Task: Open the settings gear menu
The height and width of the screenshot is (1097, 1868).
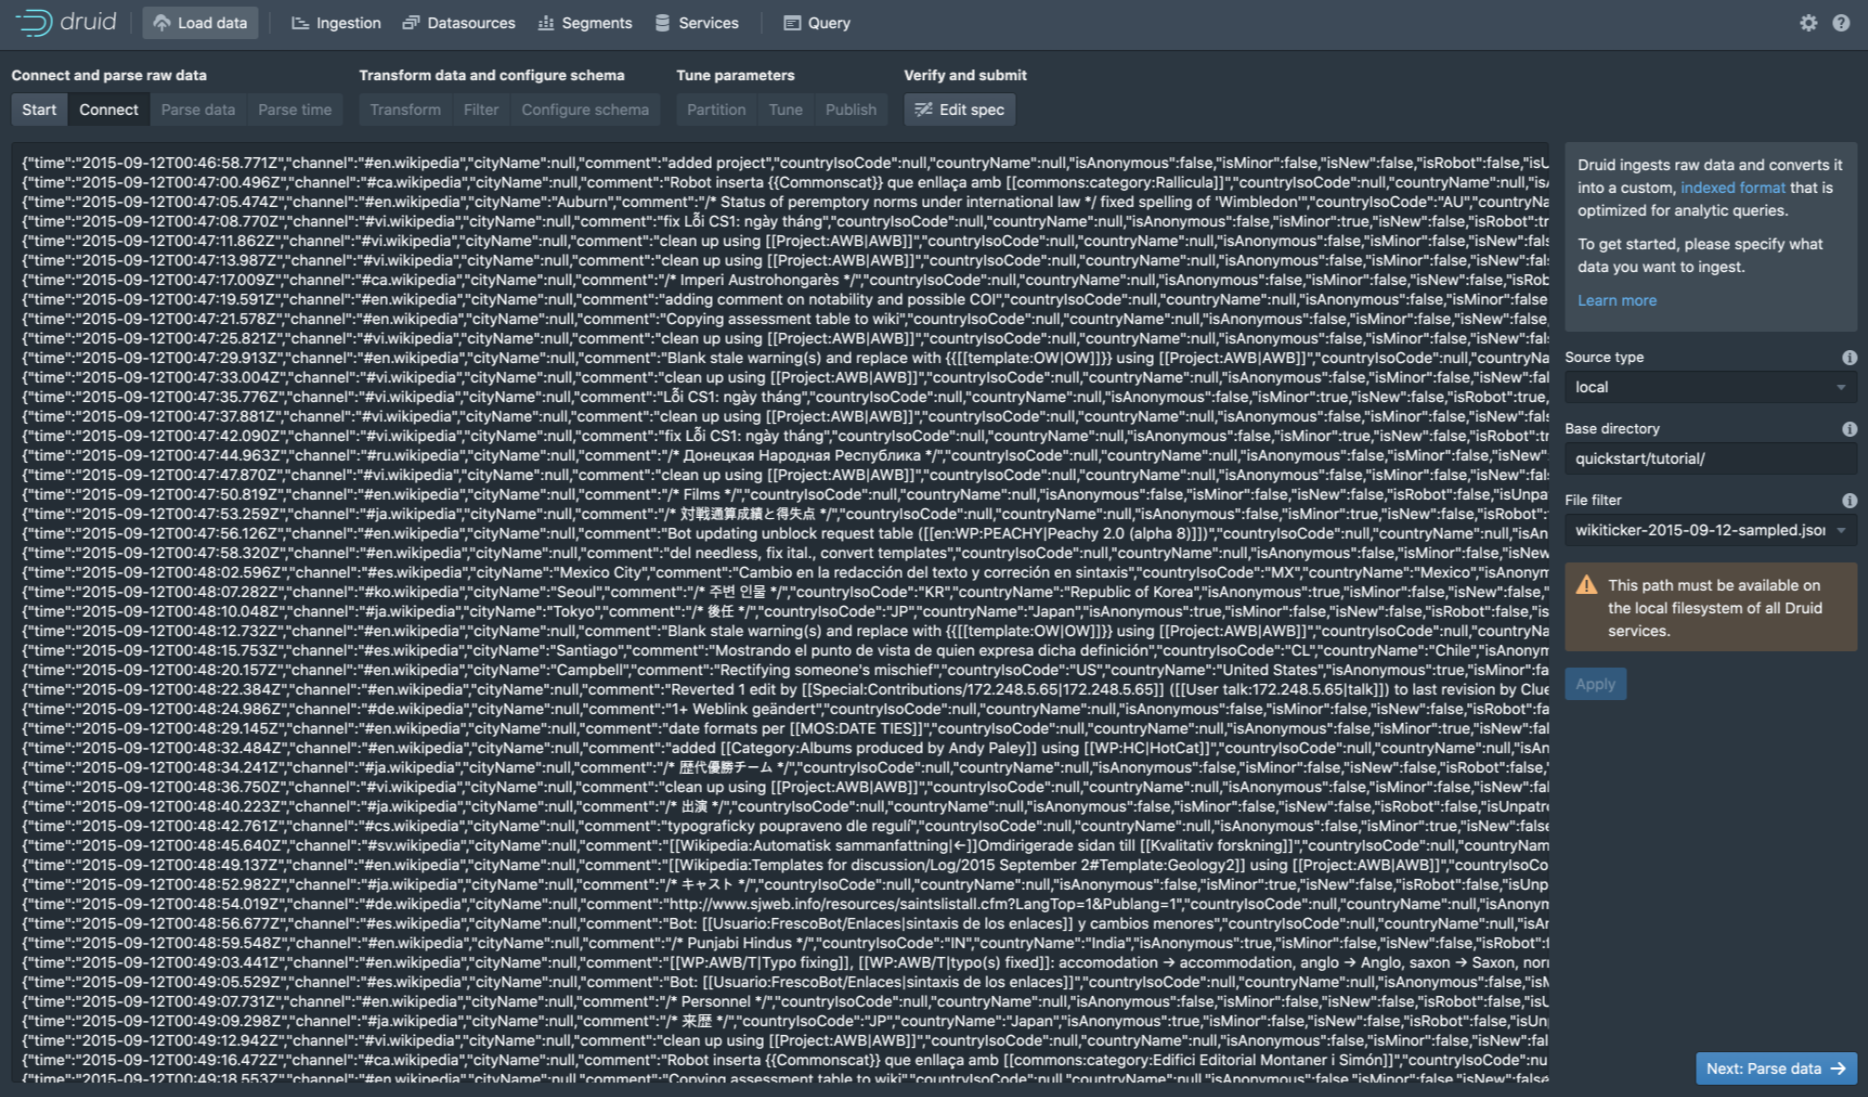Action: pyautogui.click(x=1808, y=23)
